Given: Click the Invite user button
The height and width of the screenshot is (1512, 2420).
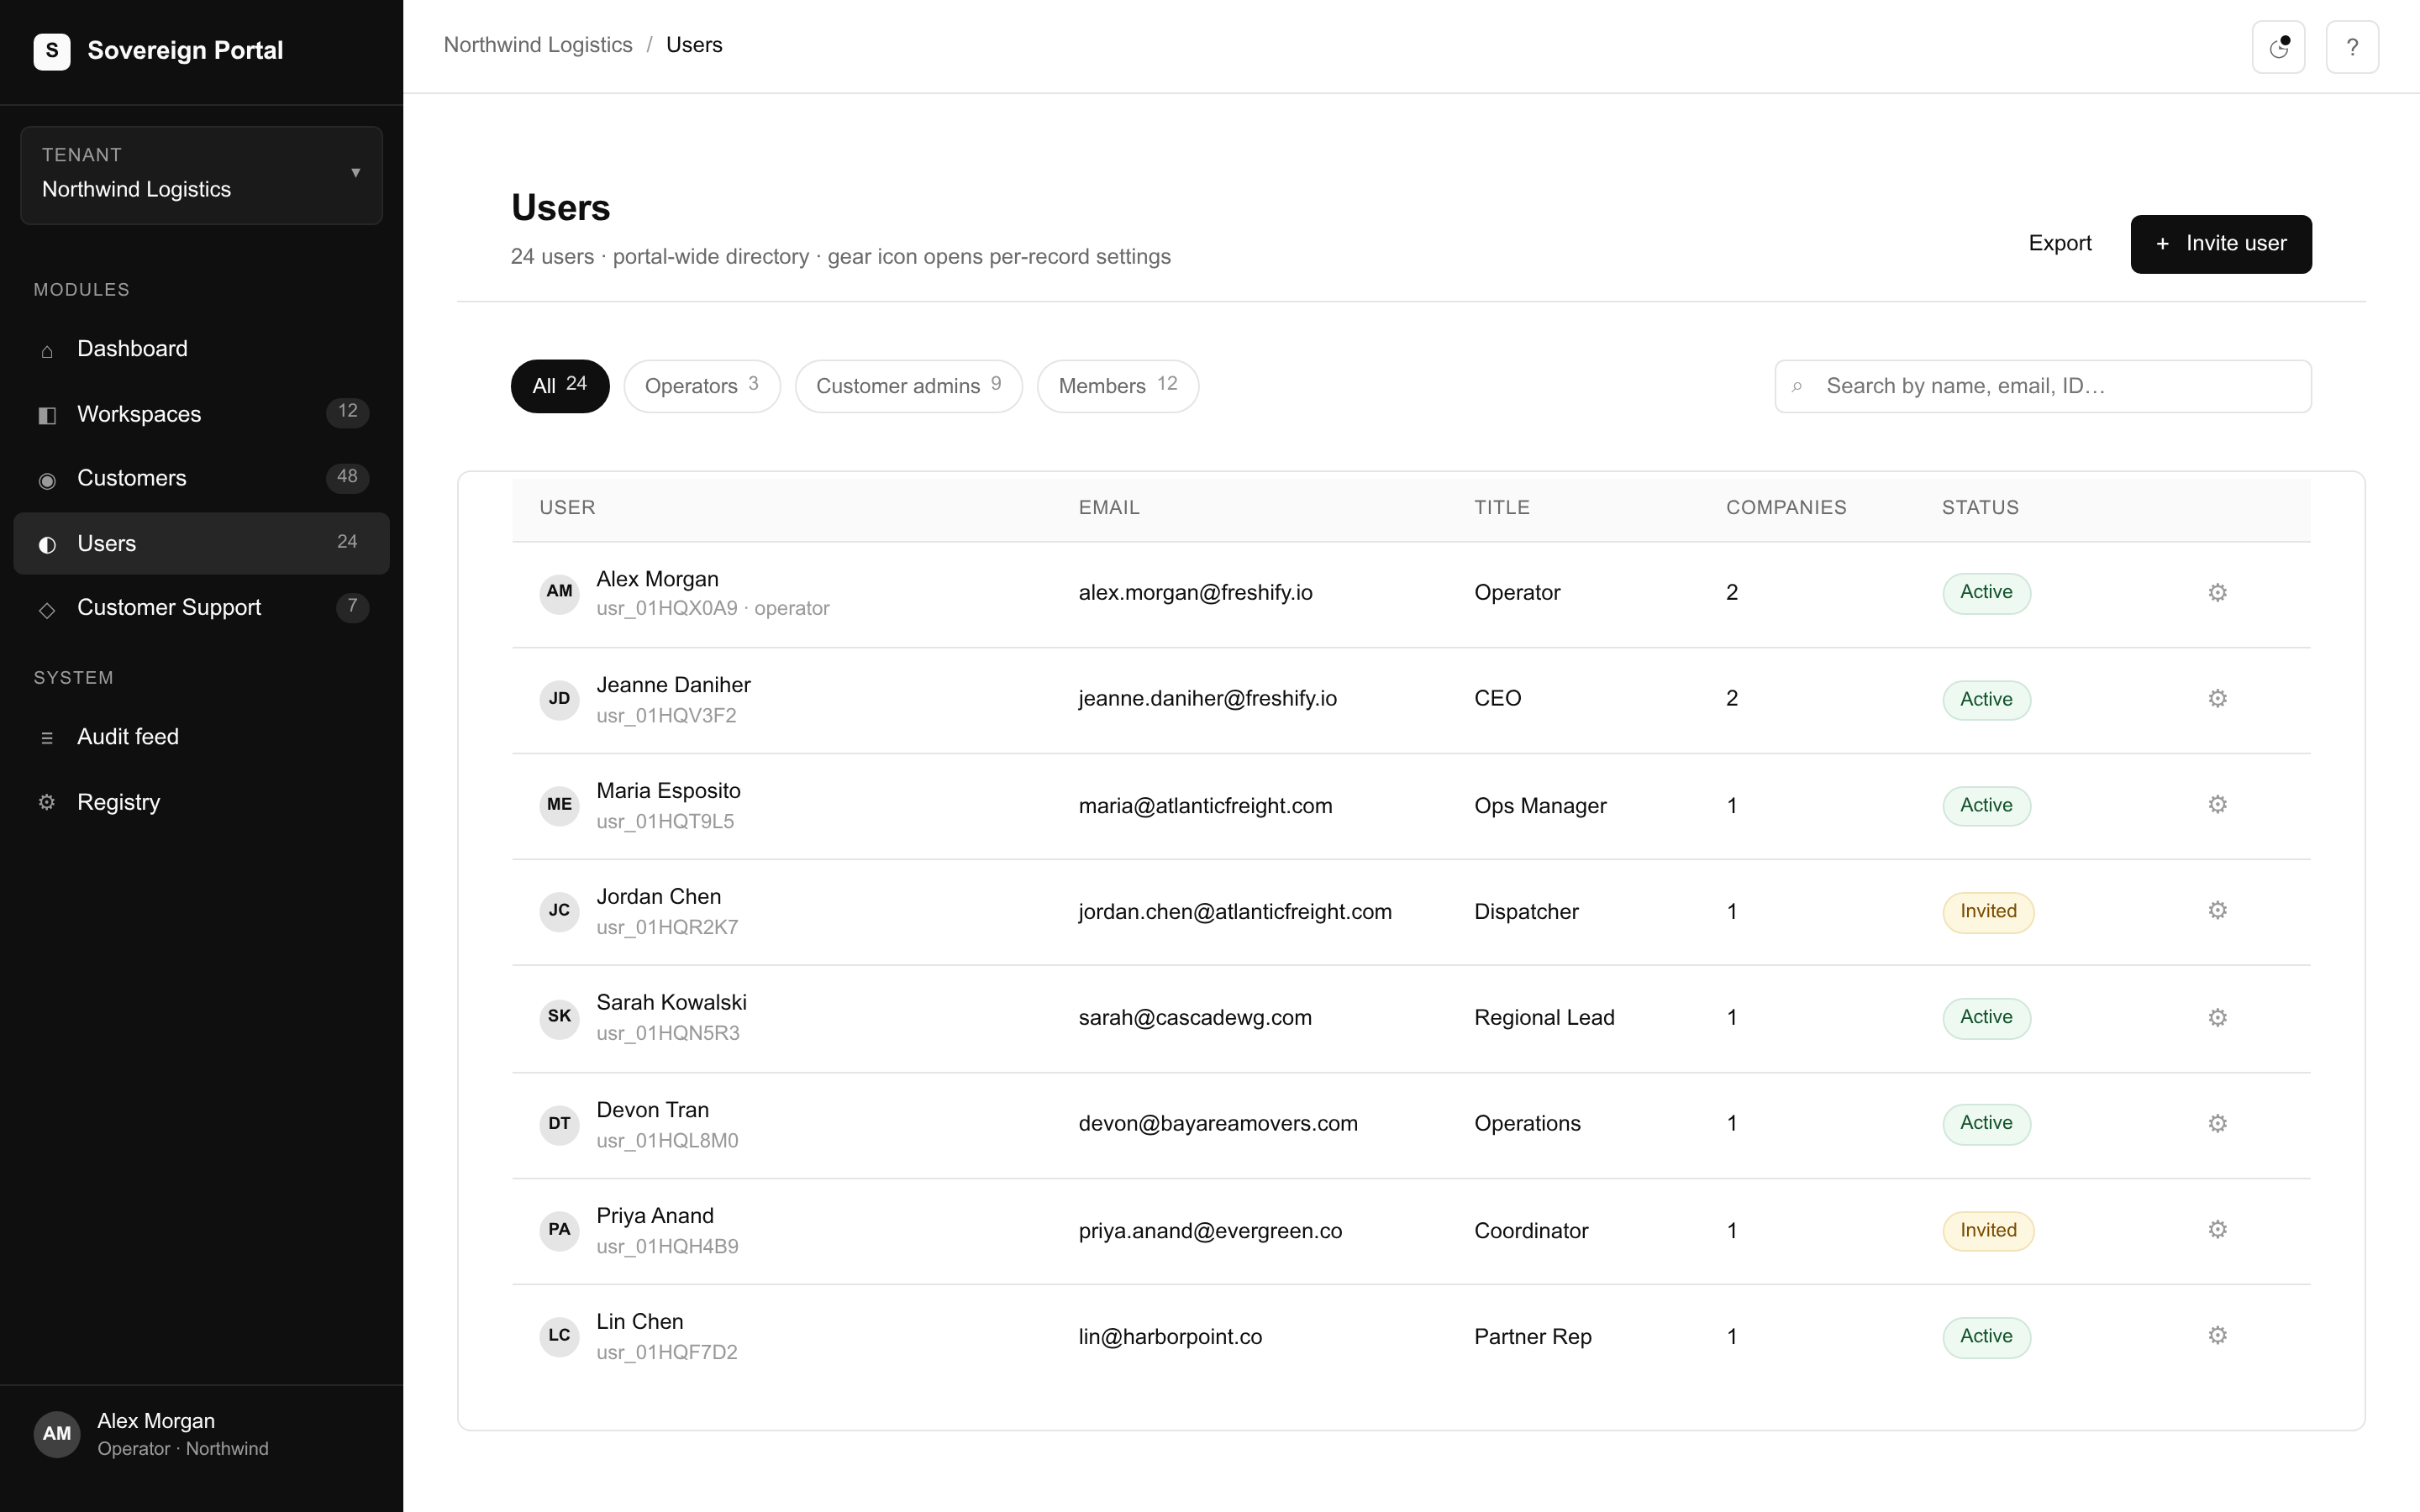Looking at the screenshot, I should (x=2220, y=244).
